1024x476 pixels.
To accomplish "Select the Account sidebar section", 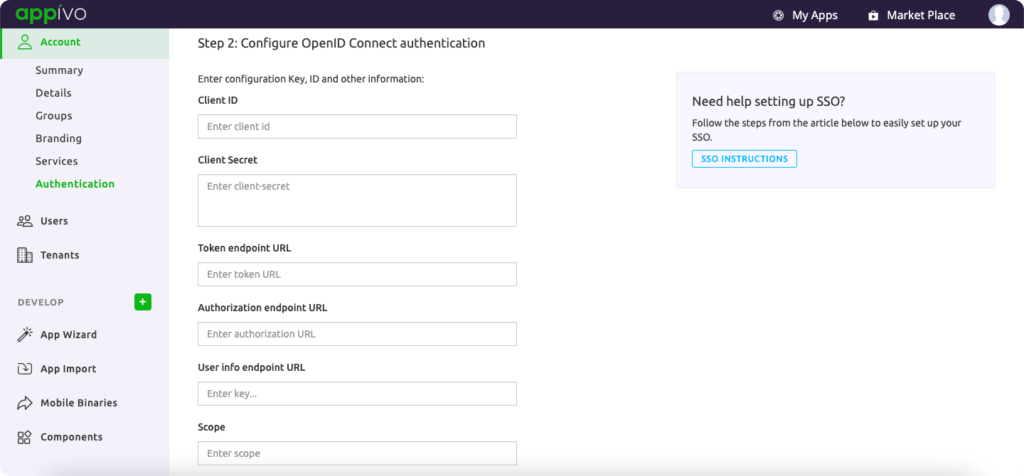I will tap(84, 42).
